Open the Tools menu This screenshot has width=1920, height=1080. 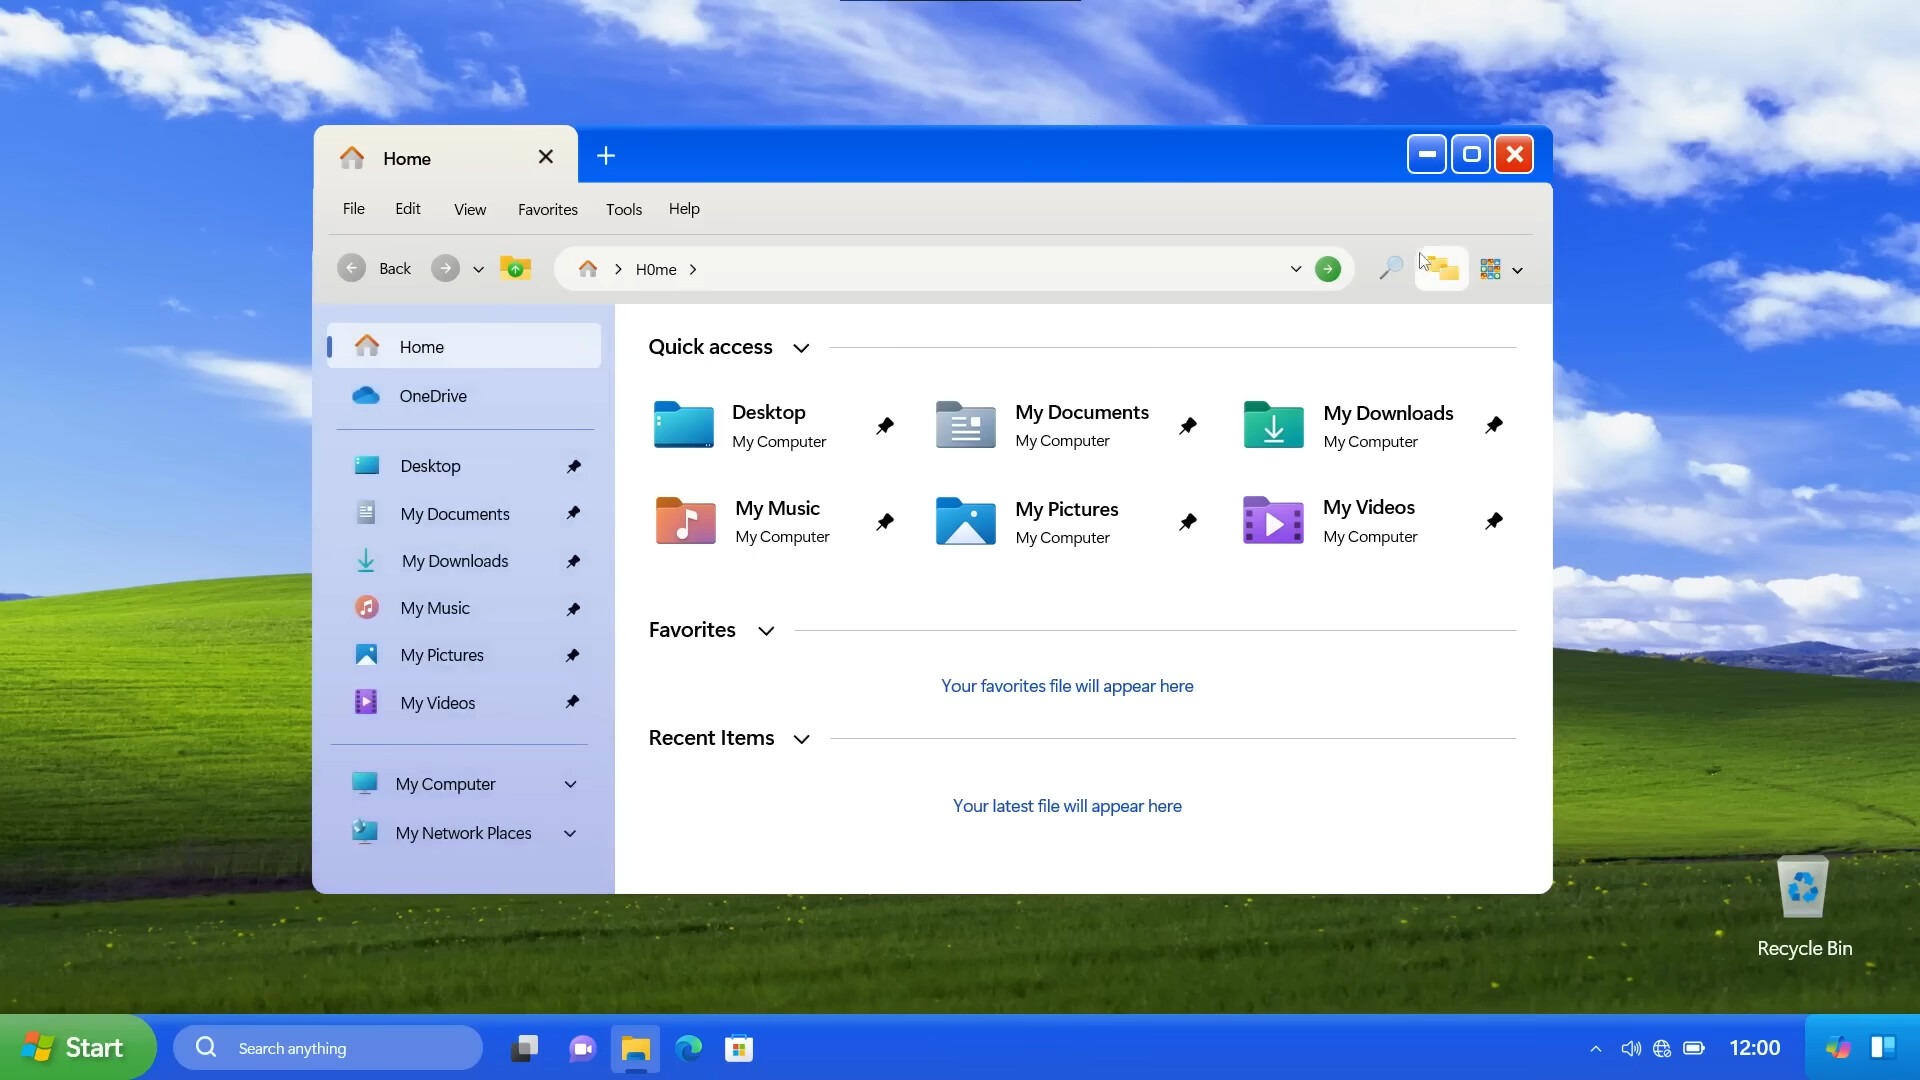click(623, 209)
